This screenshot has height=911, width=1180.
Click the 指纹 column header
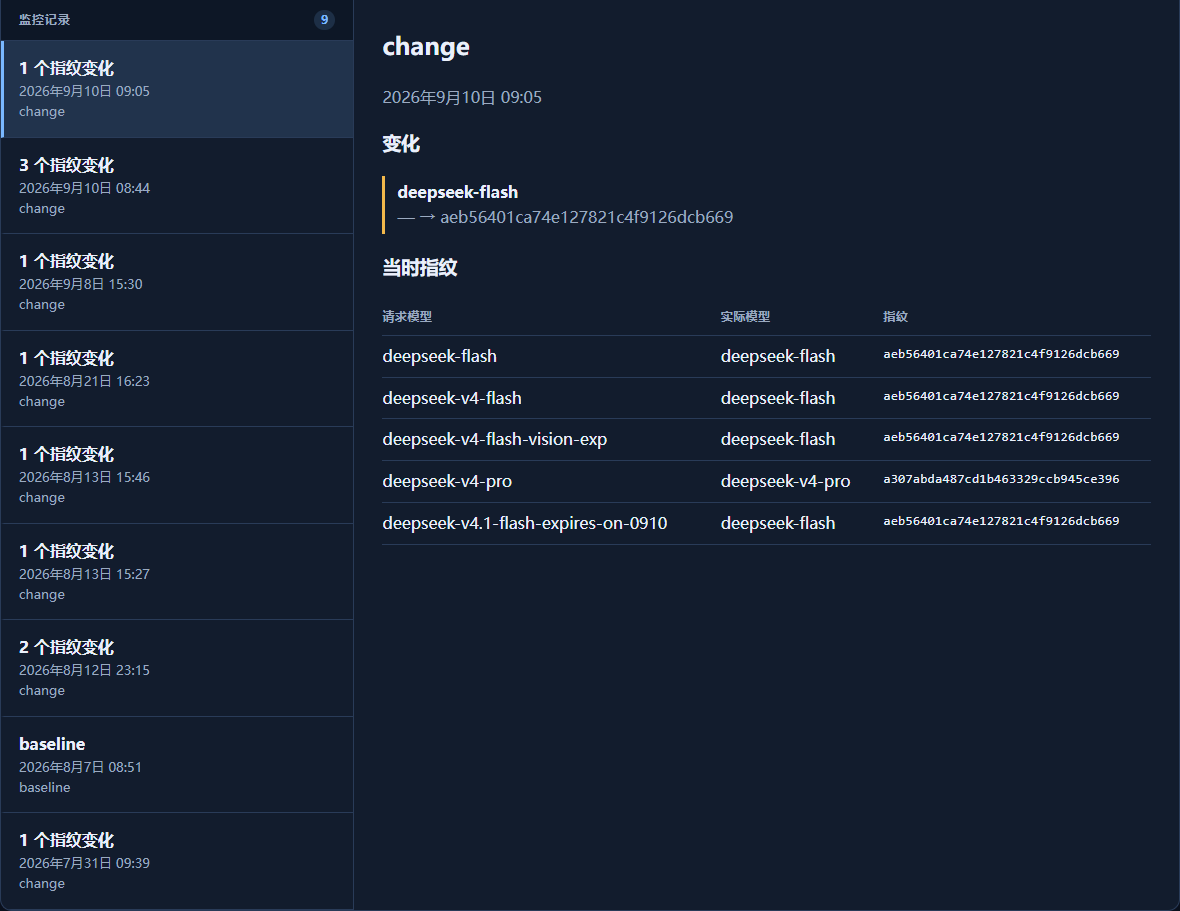point(896,317)
